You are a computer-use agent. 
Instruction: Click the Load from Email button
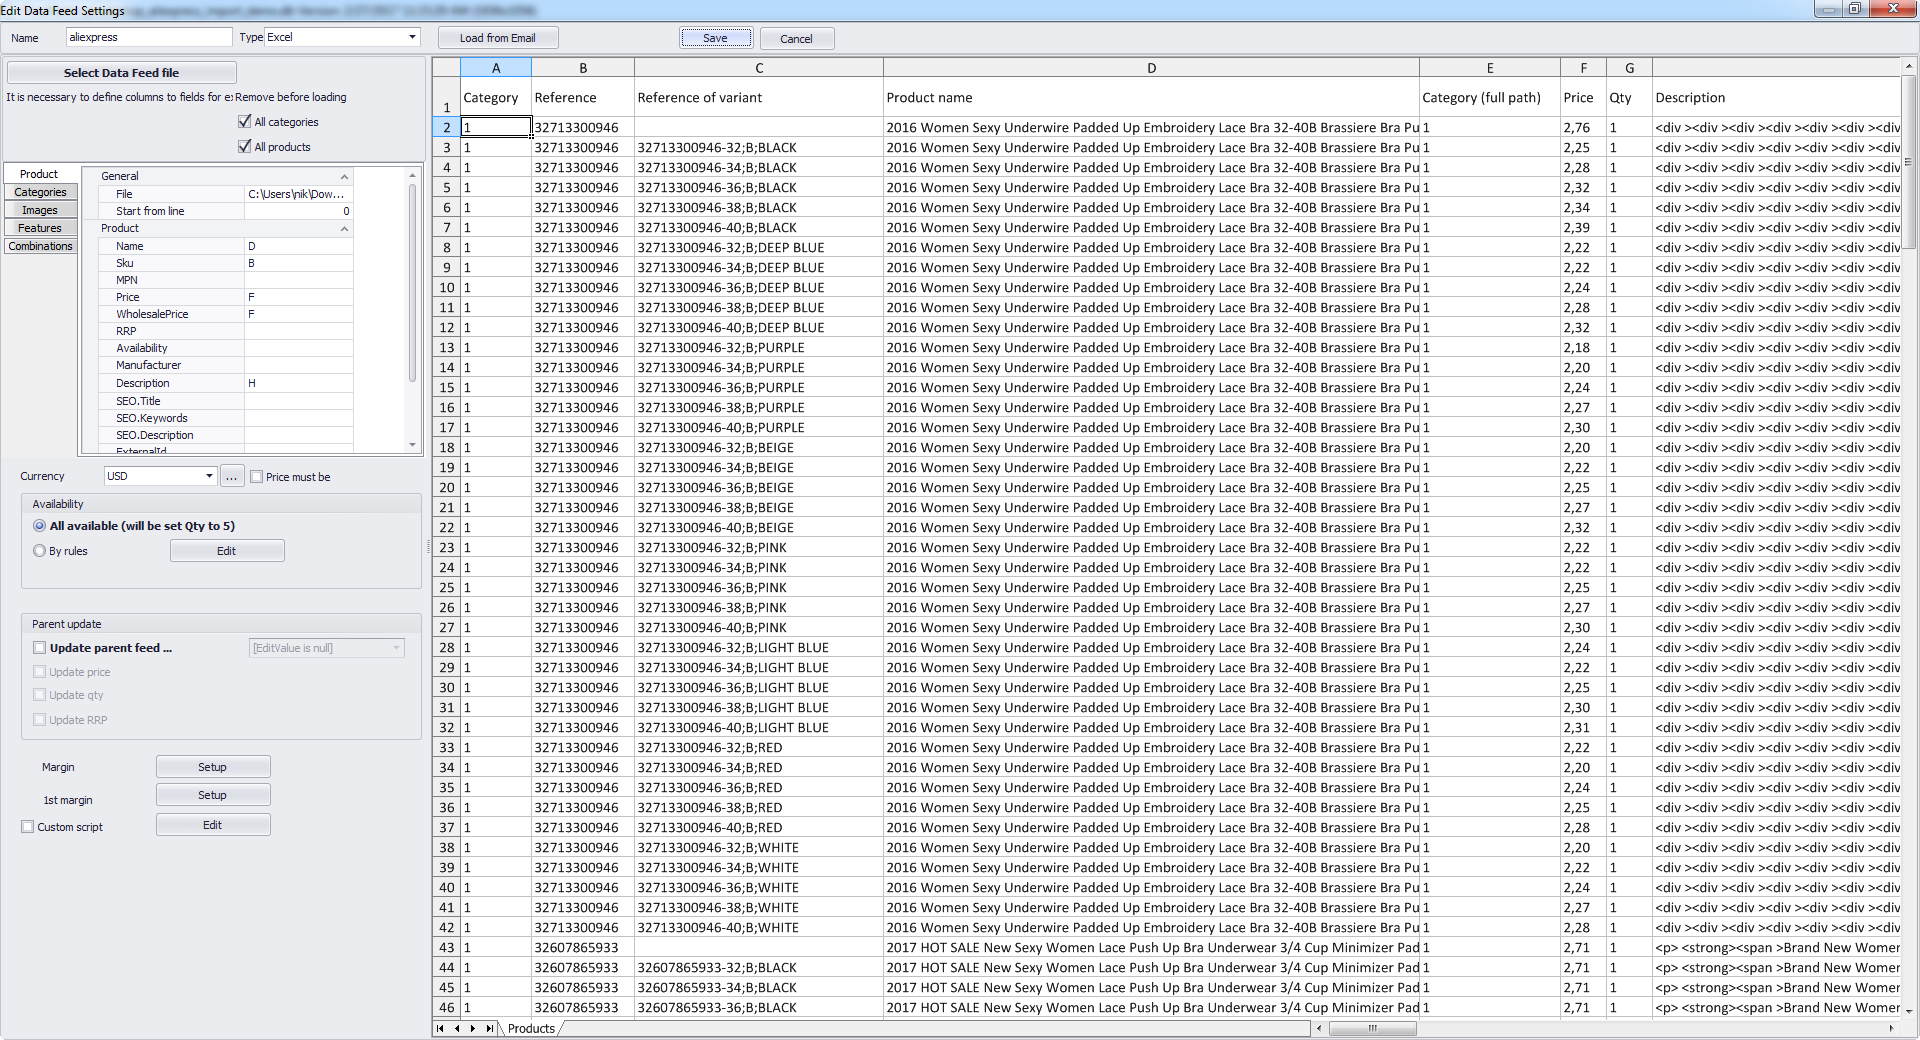[x=498, y=38]
